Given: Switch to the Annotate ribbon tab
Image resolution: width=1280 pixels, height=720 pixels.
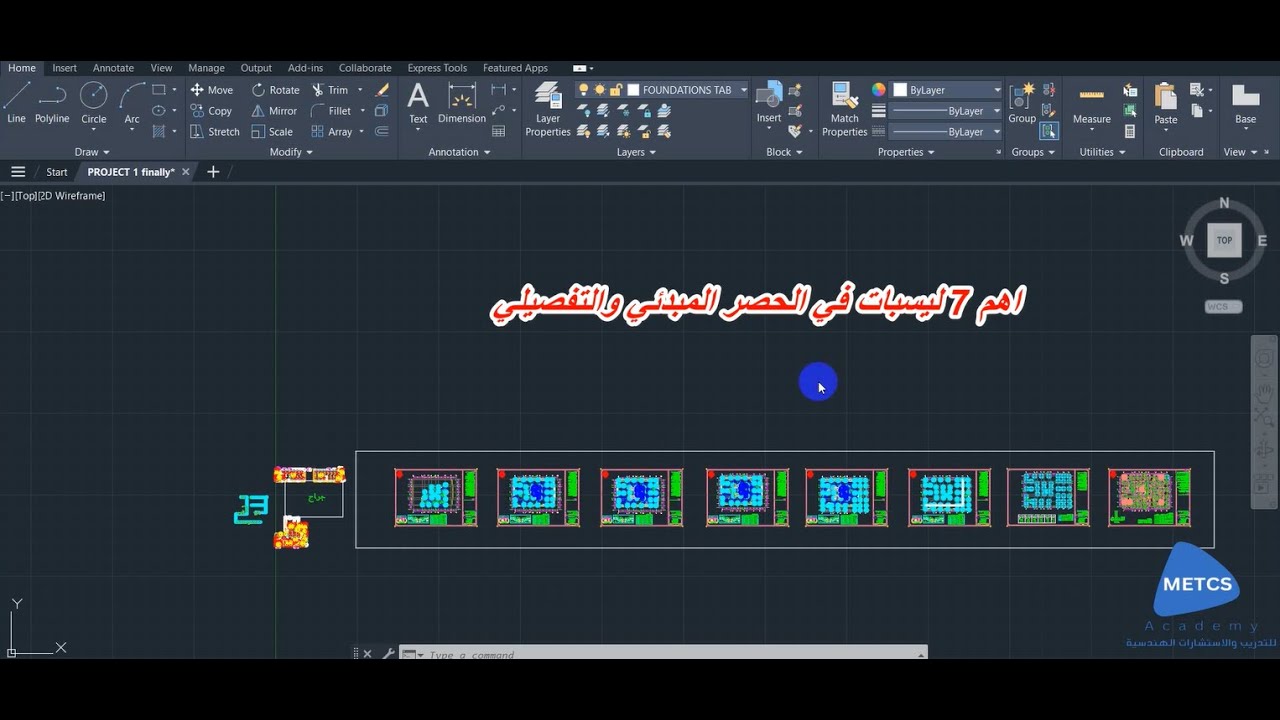Looking at the screenshot, I should [113, 68].
